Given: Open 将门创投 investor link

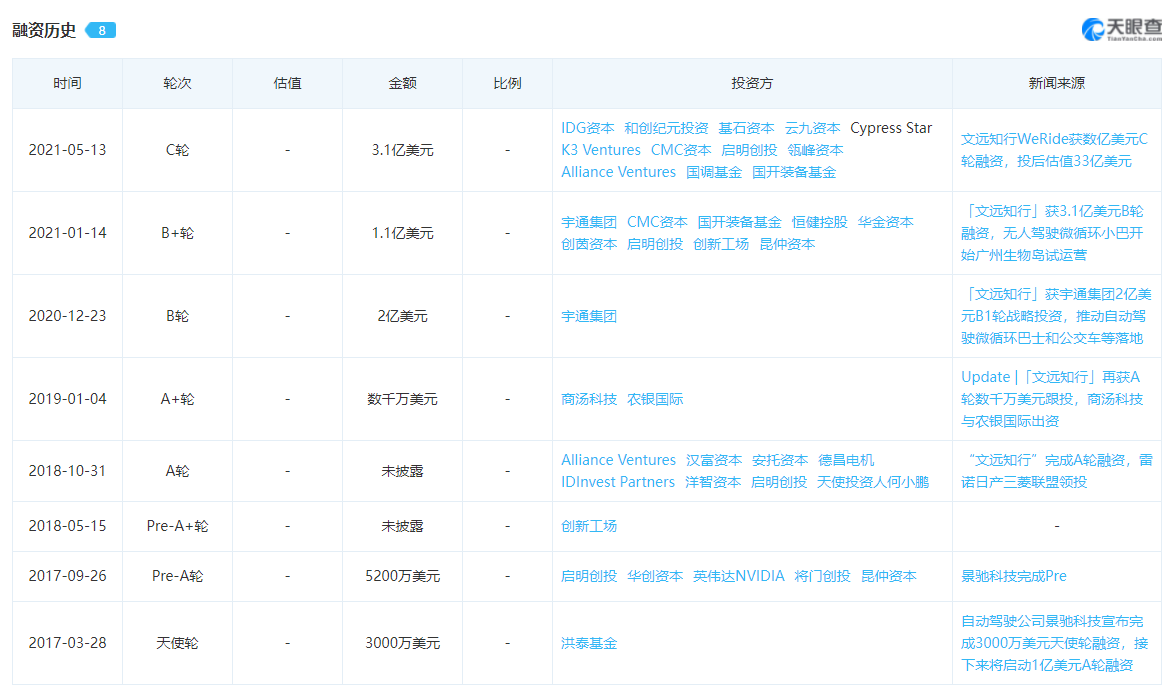Looking at the screenshot, I should click(822, 576).
